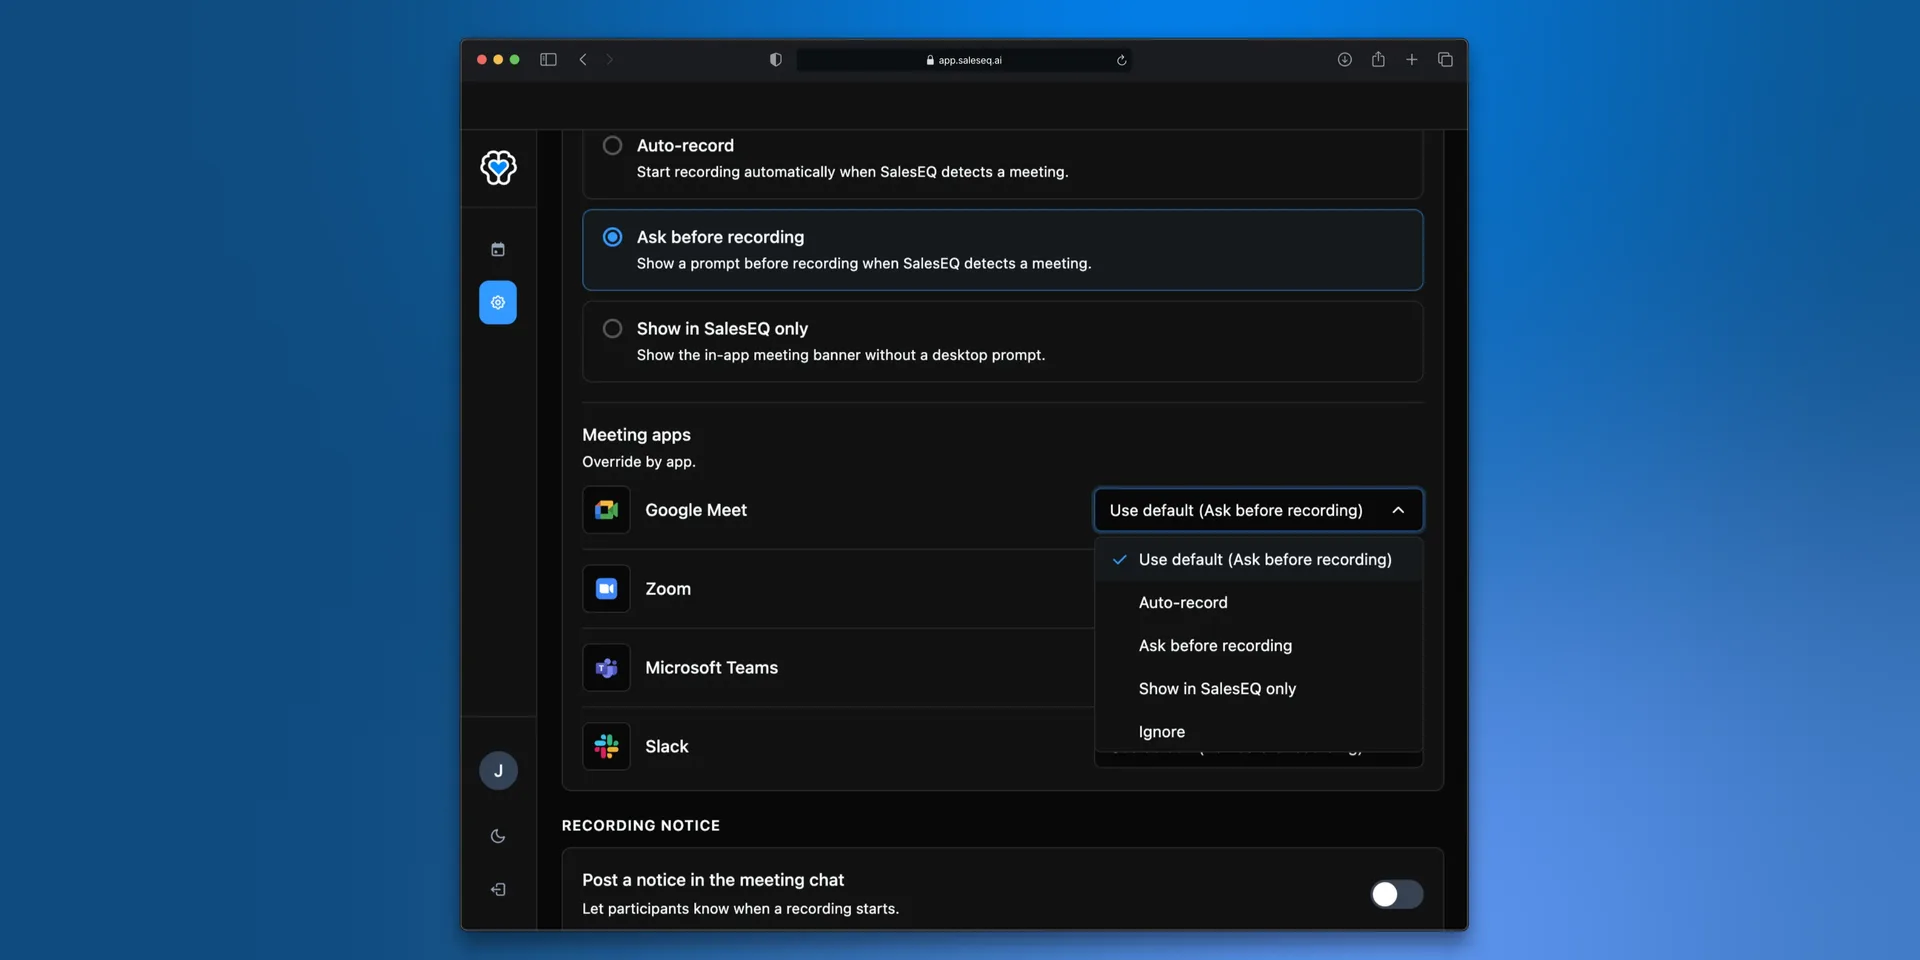
Task: Choose Ignore from the dropdown list
Action: [1258, 732]
